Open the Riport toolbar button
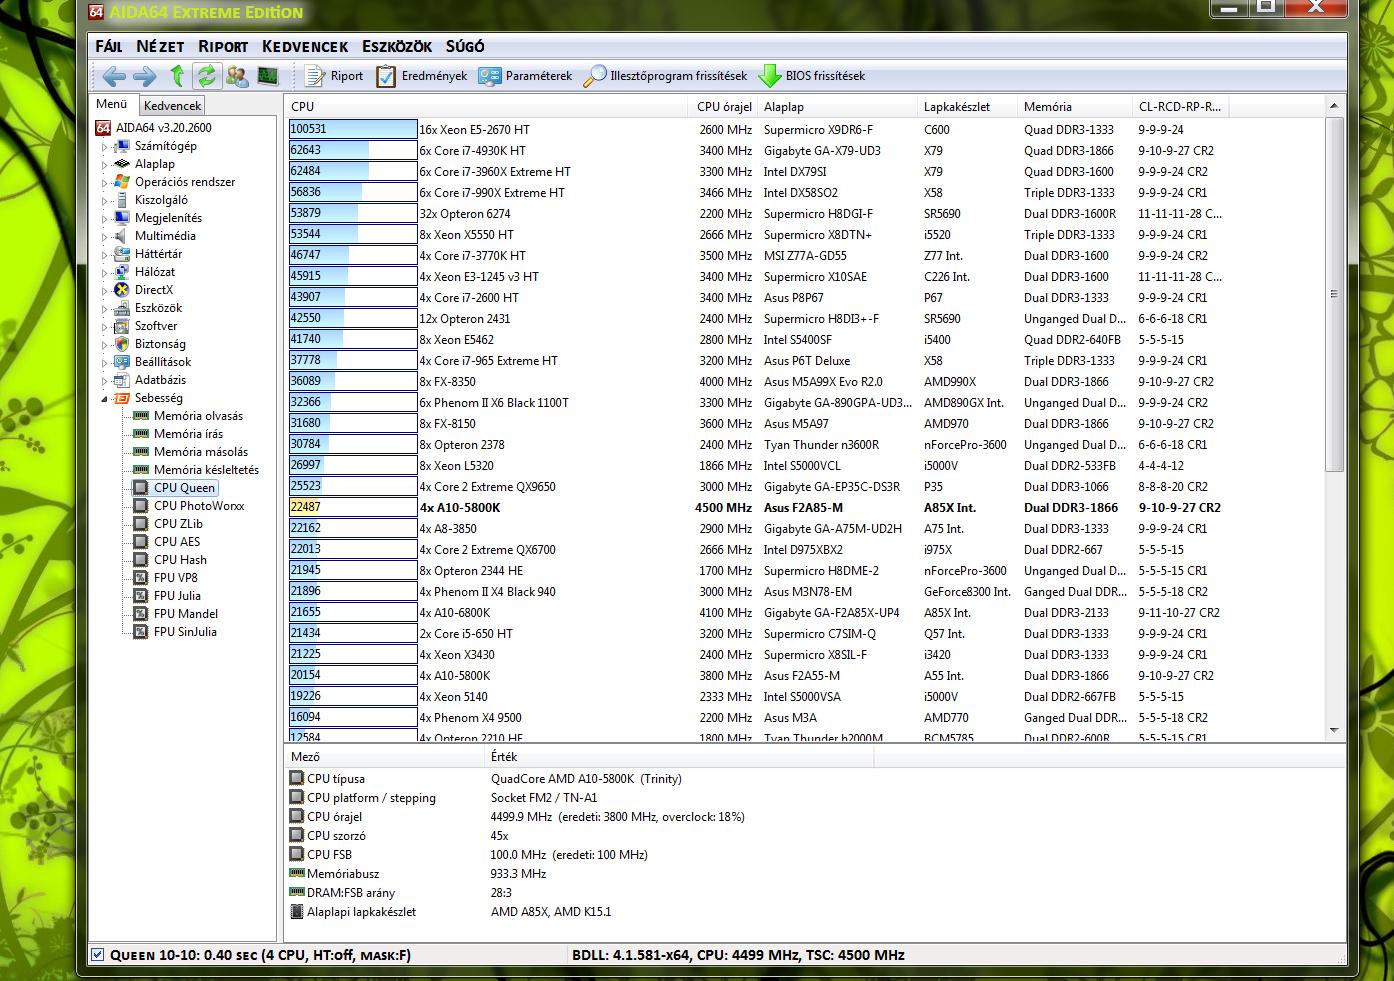This screenshot has height=981, width=1394. (x=334, y=76)
